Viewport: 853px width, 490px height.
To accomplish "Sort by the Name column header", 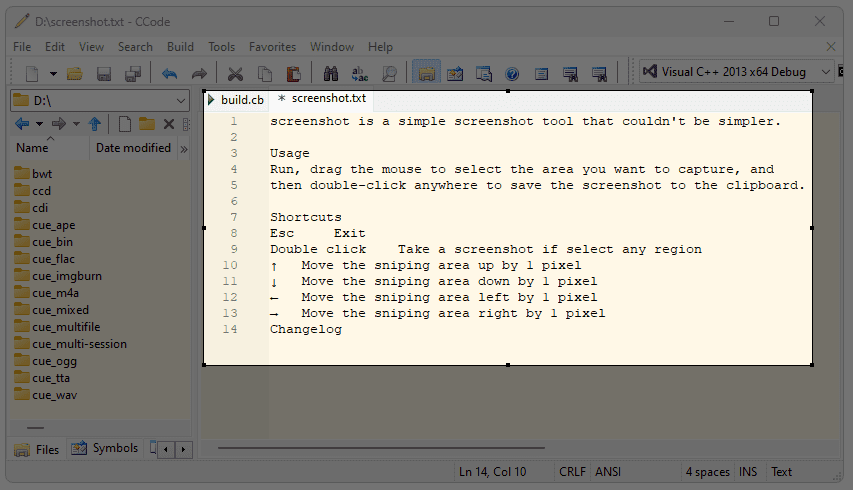I will (x=50, y=148).
